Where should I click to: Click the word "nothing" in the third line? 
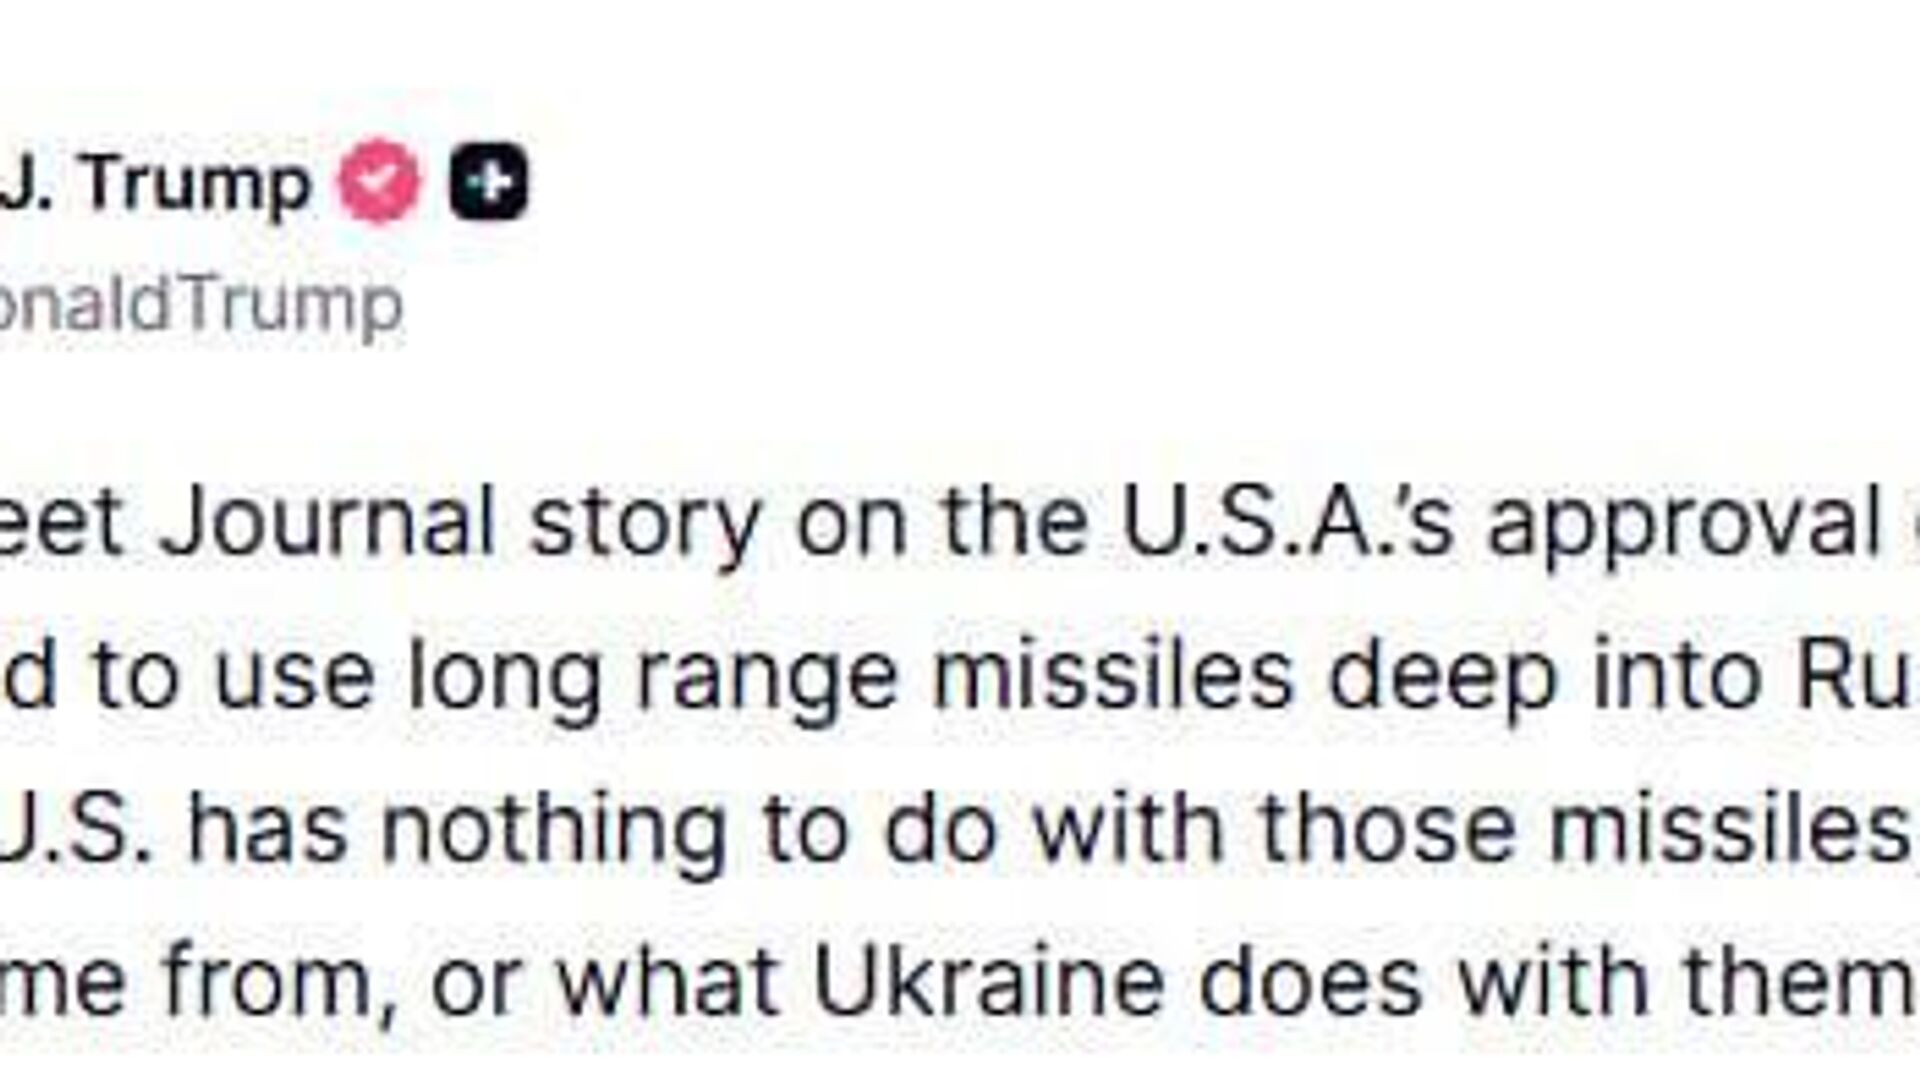553,830
